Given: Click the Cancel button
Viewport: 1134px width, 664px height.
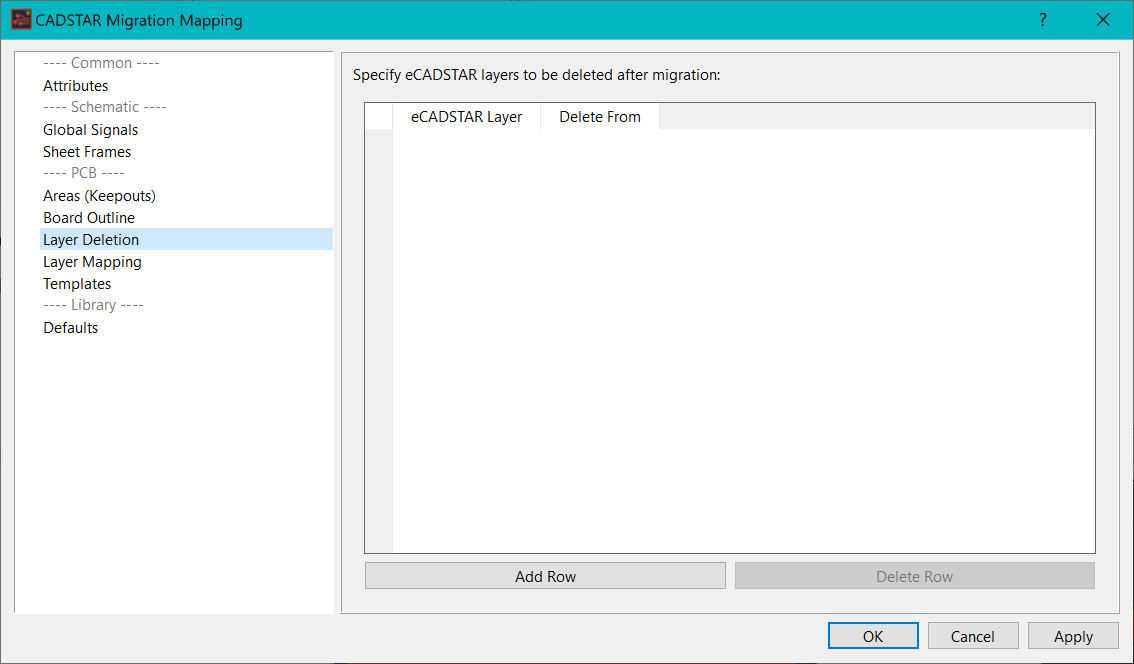Looking at the screenshot, I should [973, 637].
